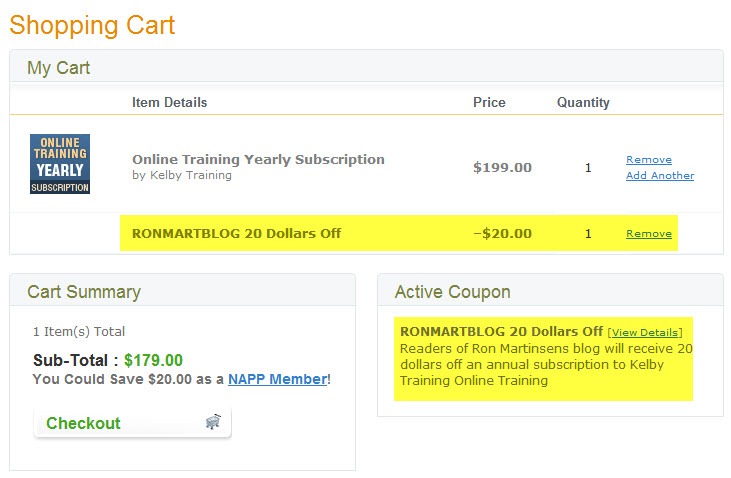The width and height of the screenshot is (731, 478).
Task: Click the RONMARTBLOG coupon row title
Action: coord(236,233)
